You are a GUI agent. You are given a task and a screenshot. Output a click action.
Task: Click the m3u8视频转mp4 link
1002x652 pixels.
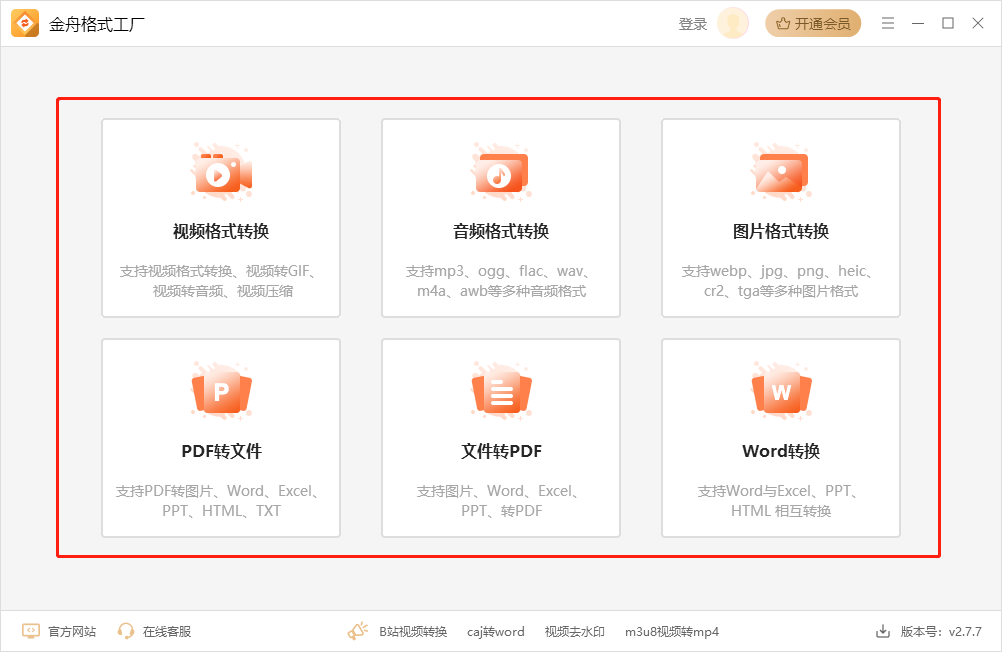tap(672, 632)
